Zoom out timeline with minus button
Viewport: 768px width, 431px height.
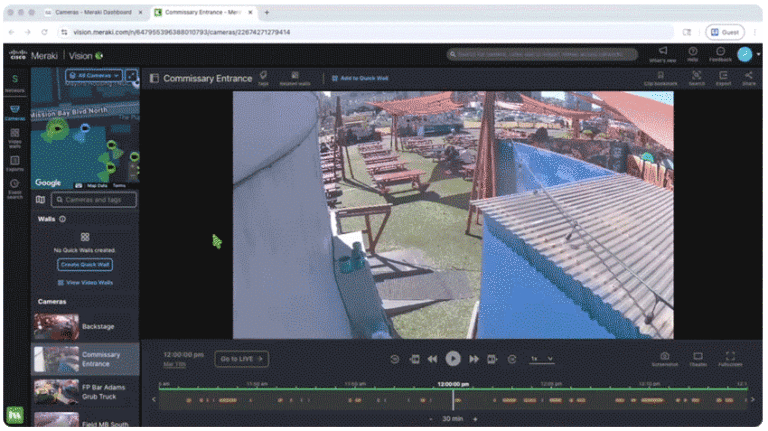[431, 419]
